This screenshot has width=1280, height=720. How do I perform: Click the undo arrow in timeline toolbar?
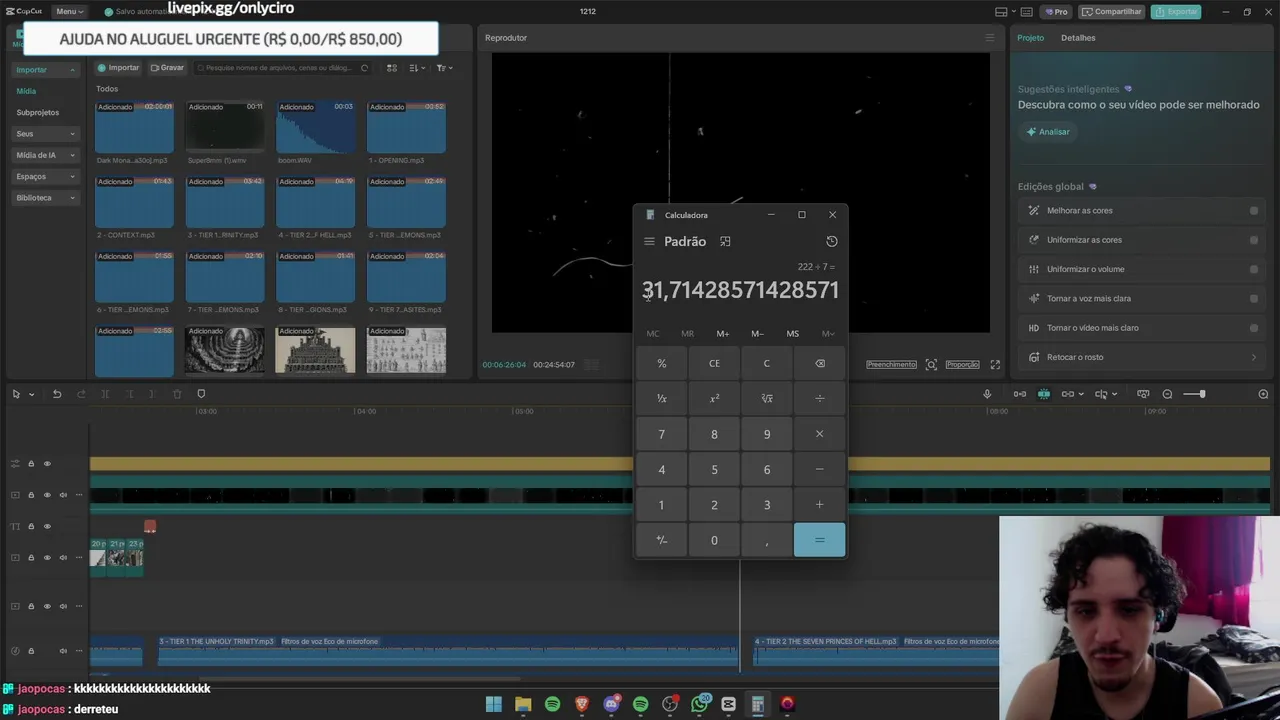click(x=57, y=394)
